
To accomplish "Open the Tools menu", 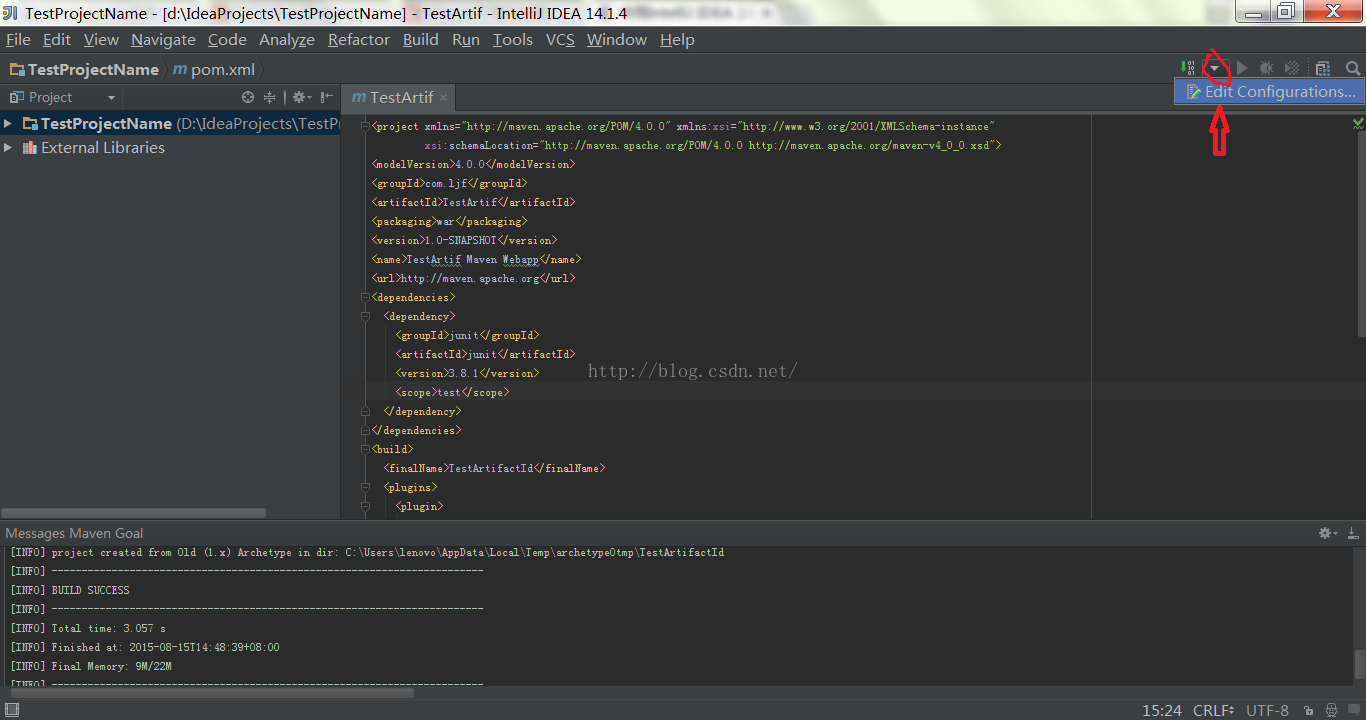I will point(513,40).
